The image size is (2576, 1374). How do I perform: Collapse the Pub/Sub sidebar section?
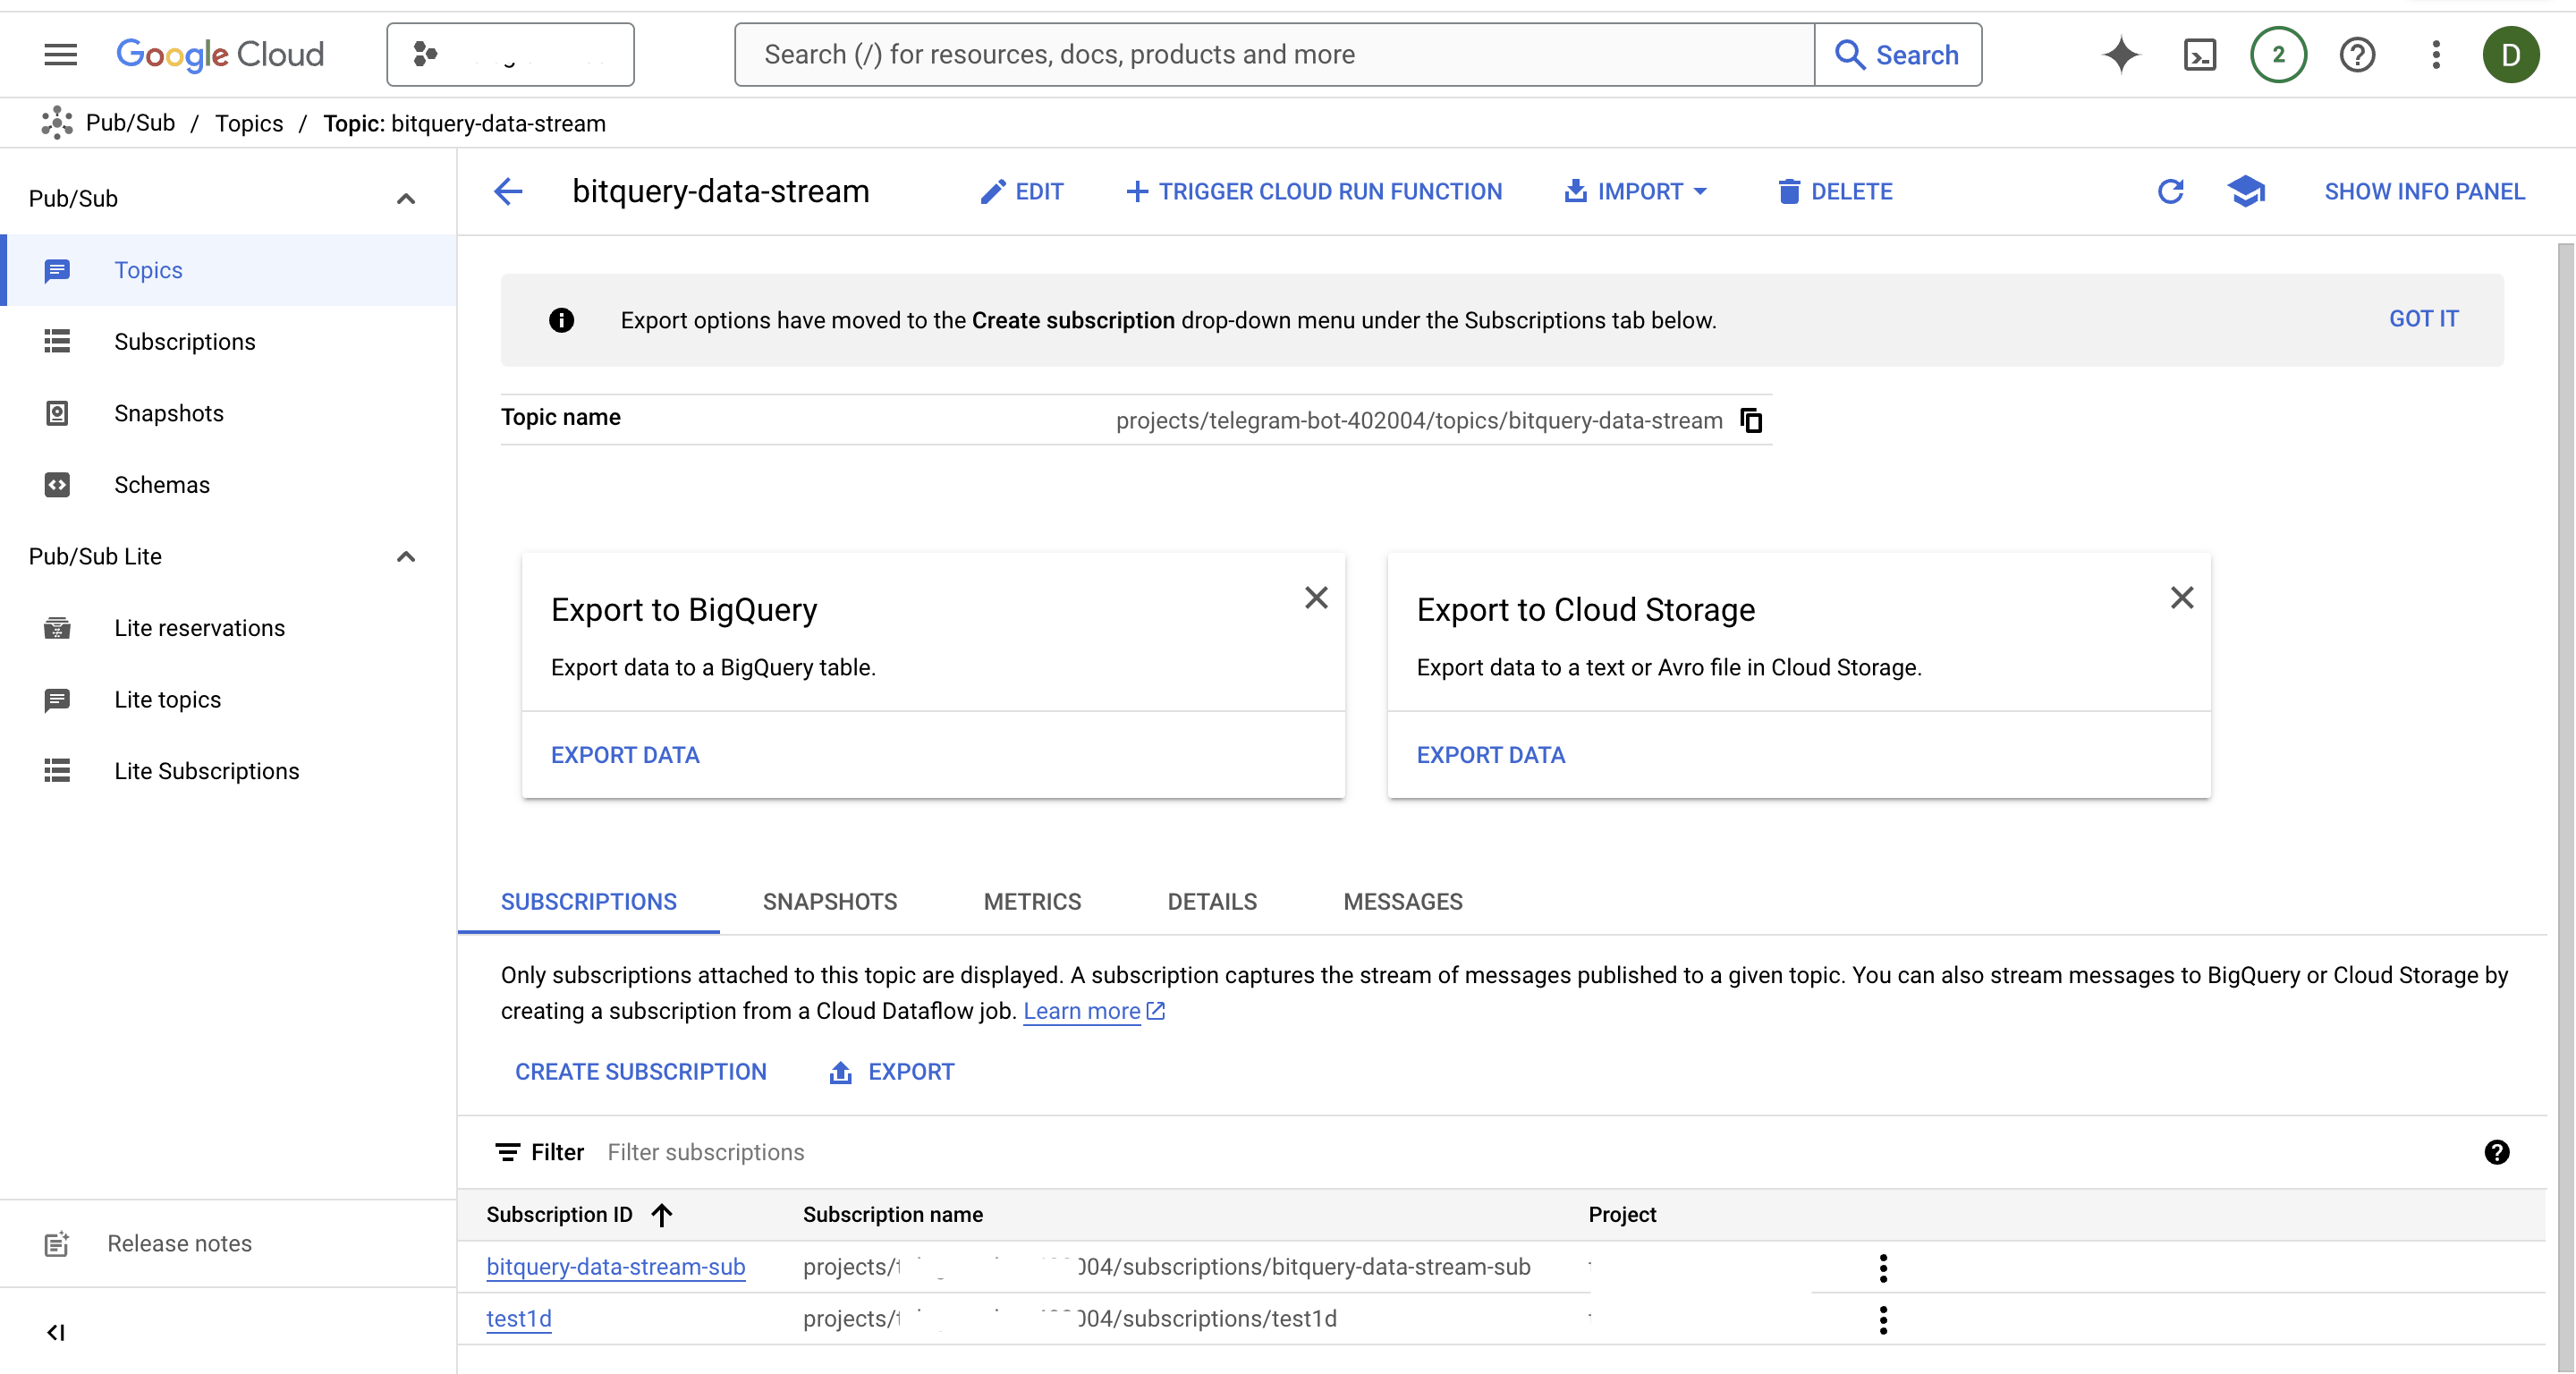[x=405, y=199]
